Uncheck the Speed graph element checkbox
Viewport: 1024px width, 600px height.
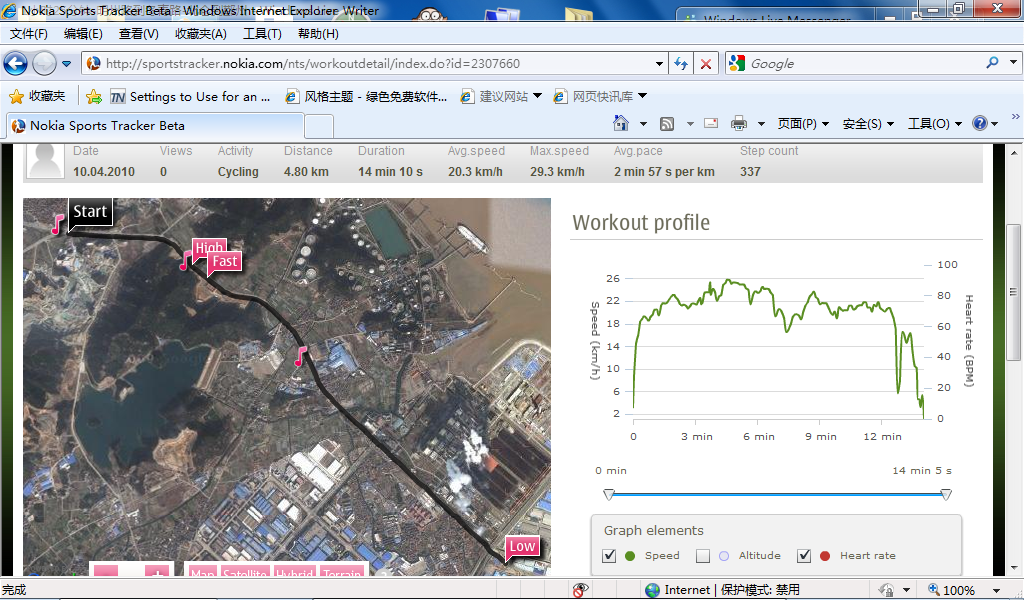(x=609, y=556)
